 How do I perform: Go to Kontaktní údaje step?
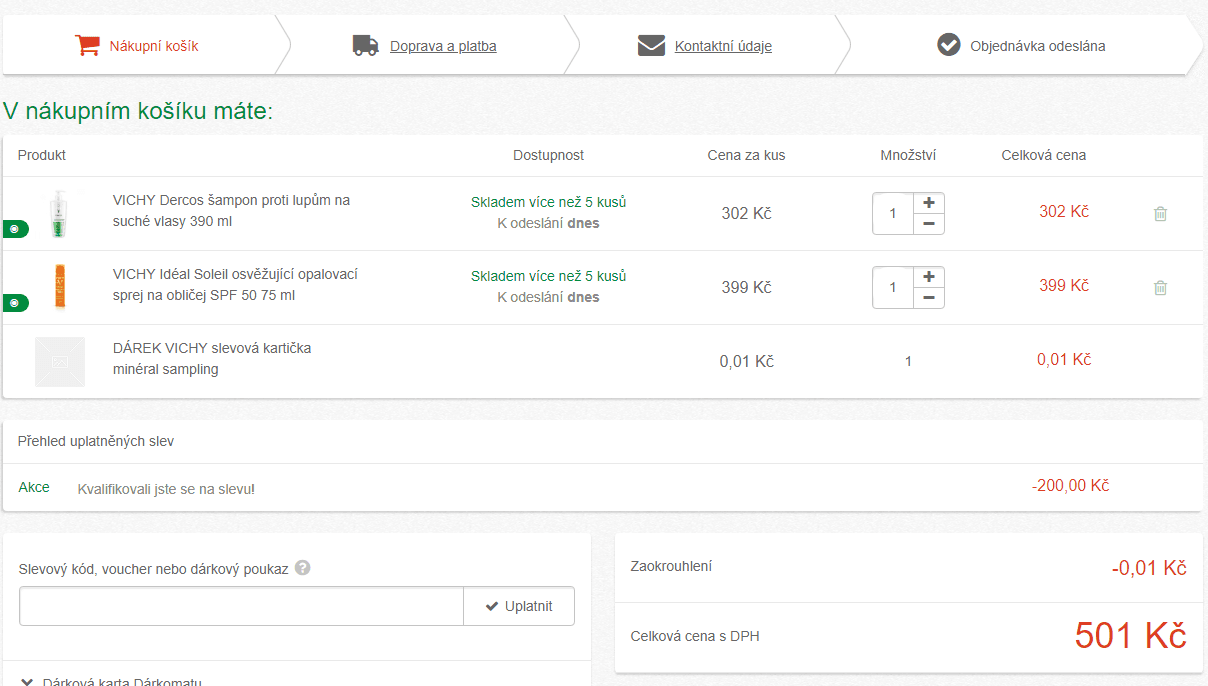pos(723,46)
